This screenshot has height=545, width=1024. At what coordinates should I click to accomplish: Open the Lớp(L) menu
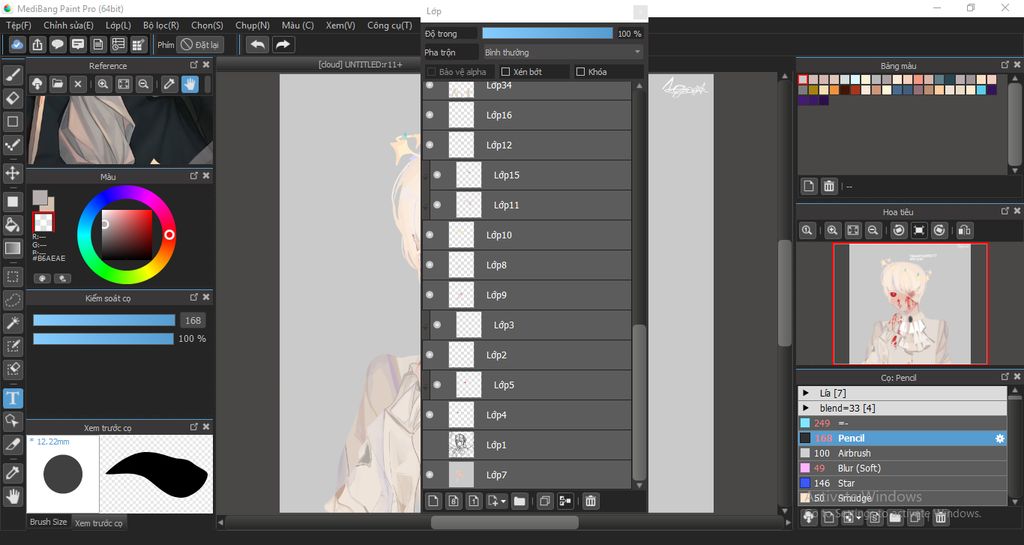[118, 25]
